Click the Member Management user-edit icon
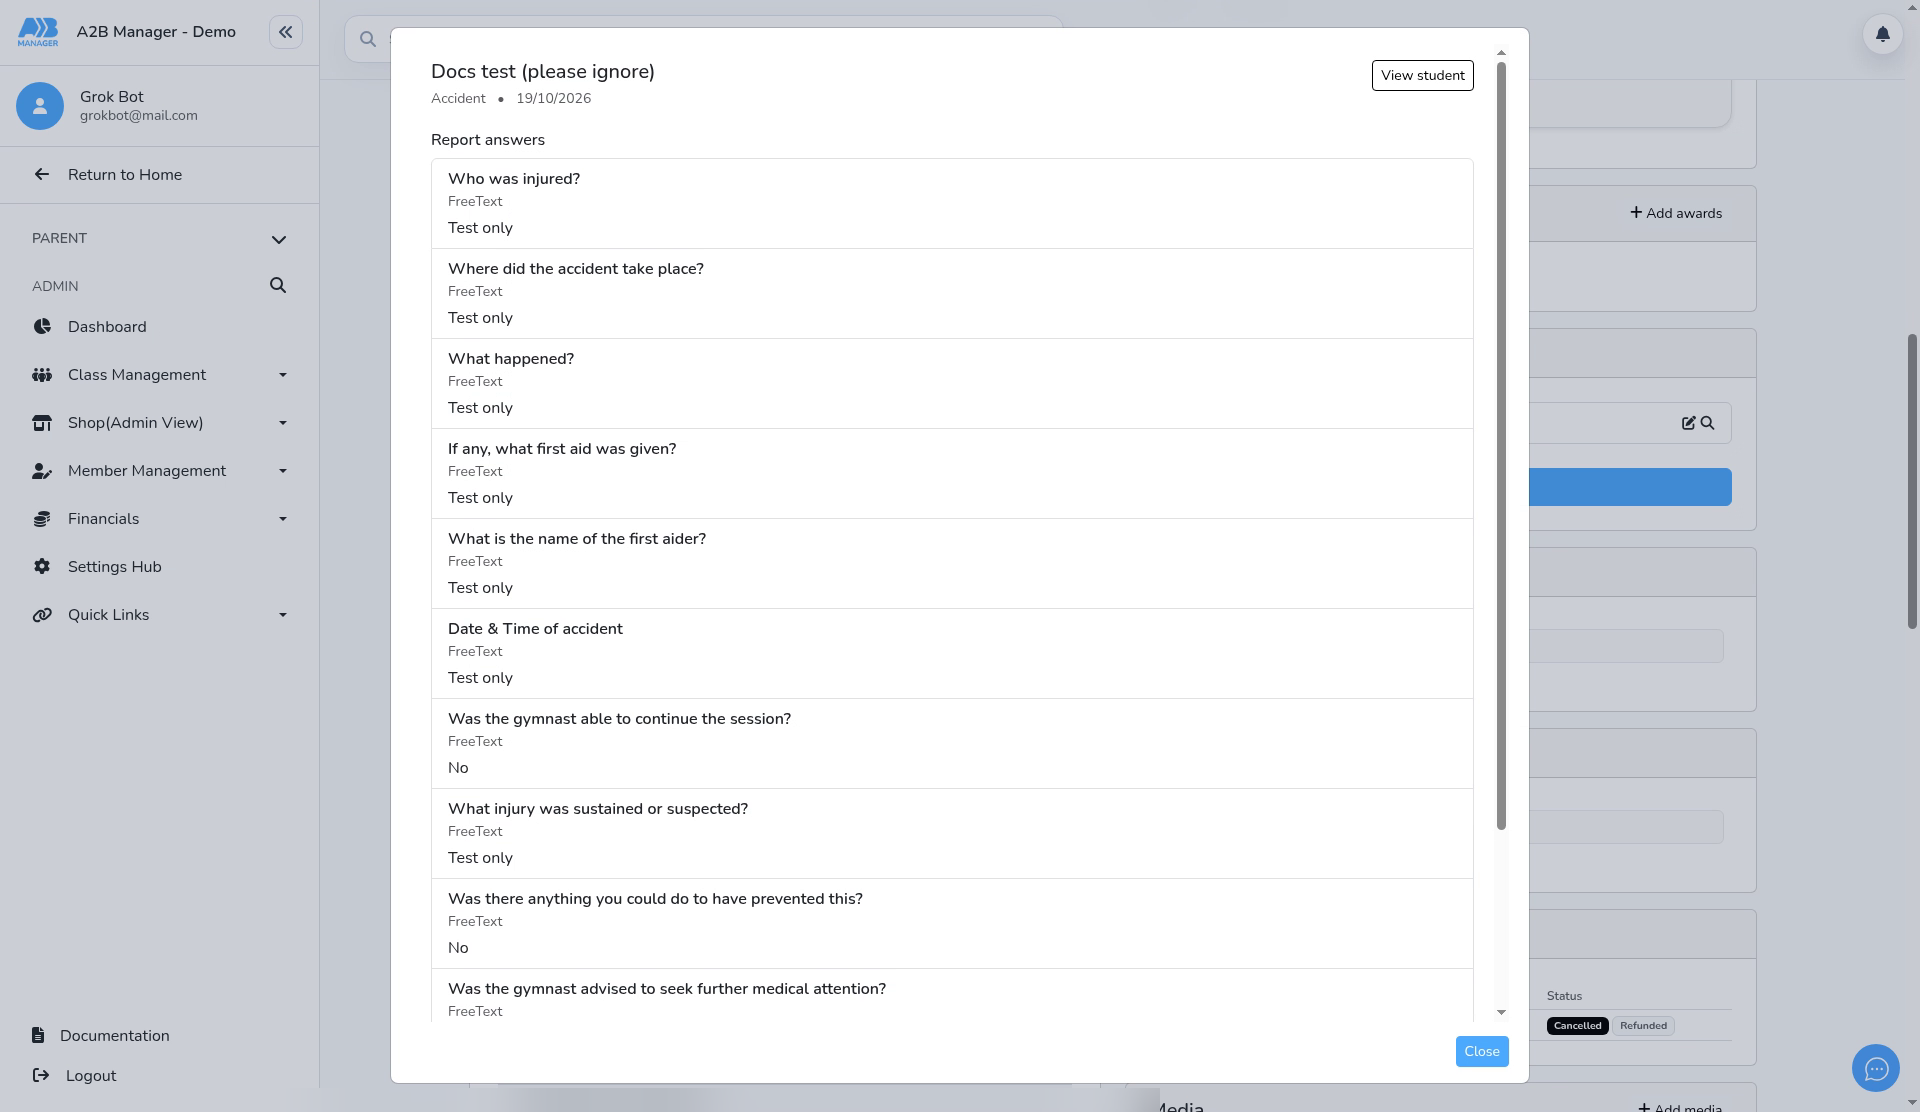 point(42,471)
